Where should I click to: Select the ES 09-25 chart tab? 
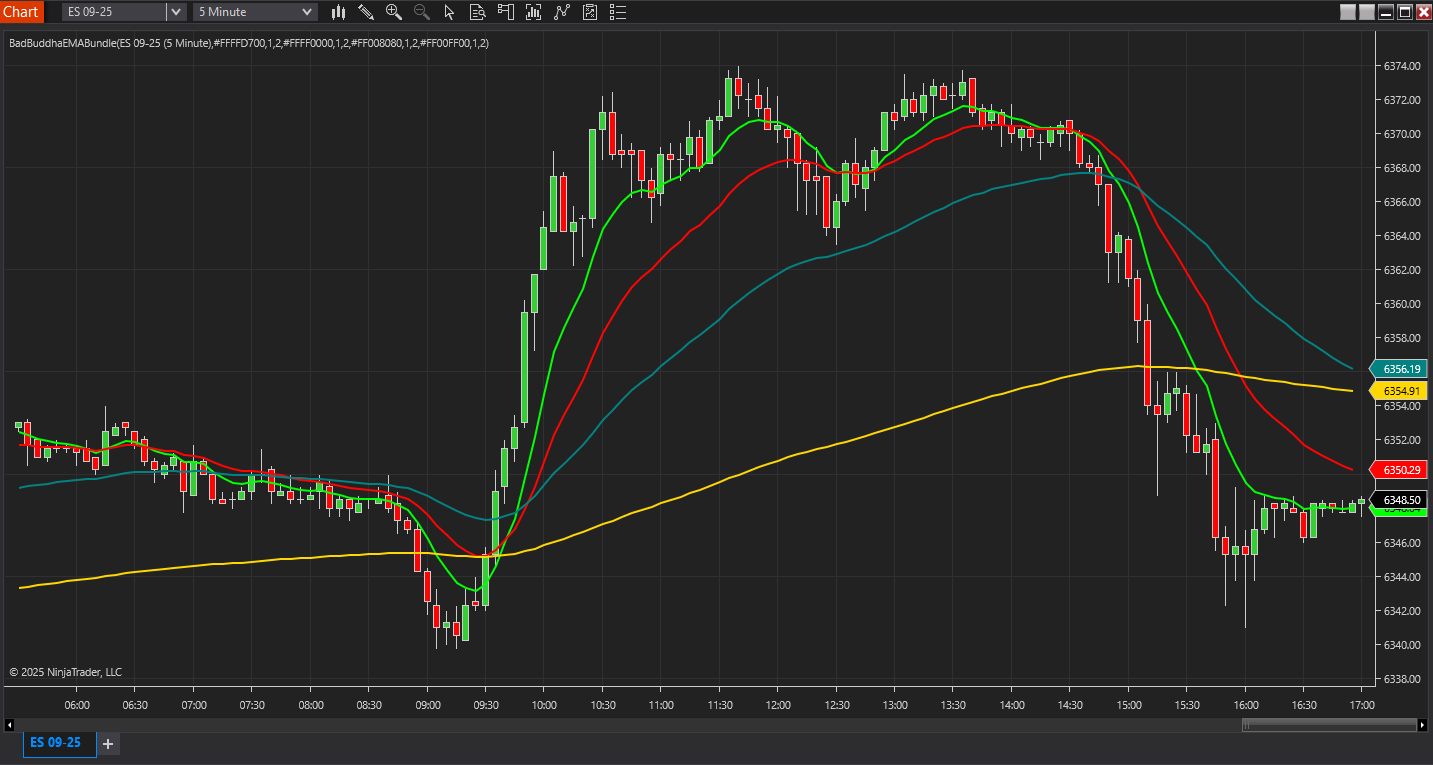[59, 743]
